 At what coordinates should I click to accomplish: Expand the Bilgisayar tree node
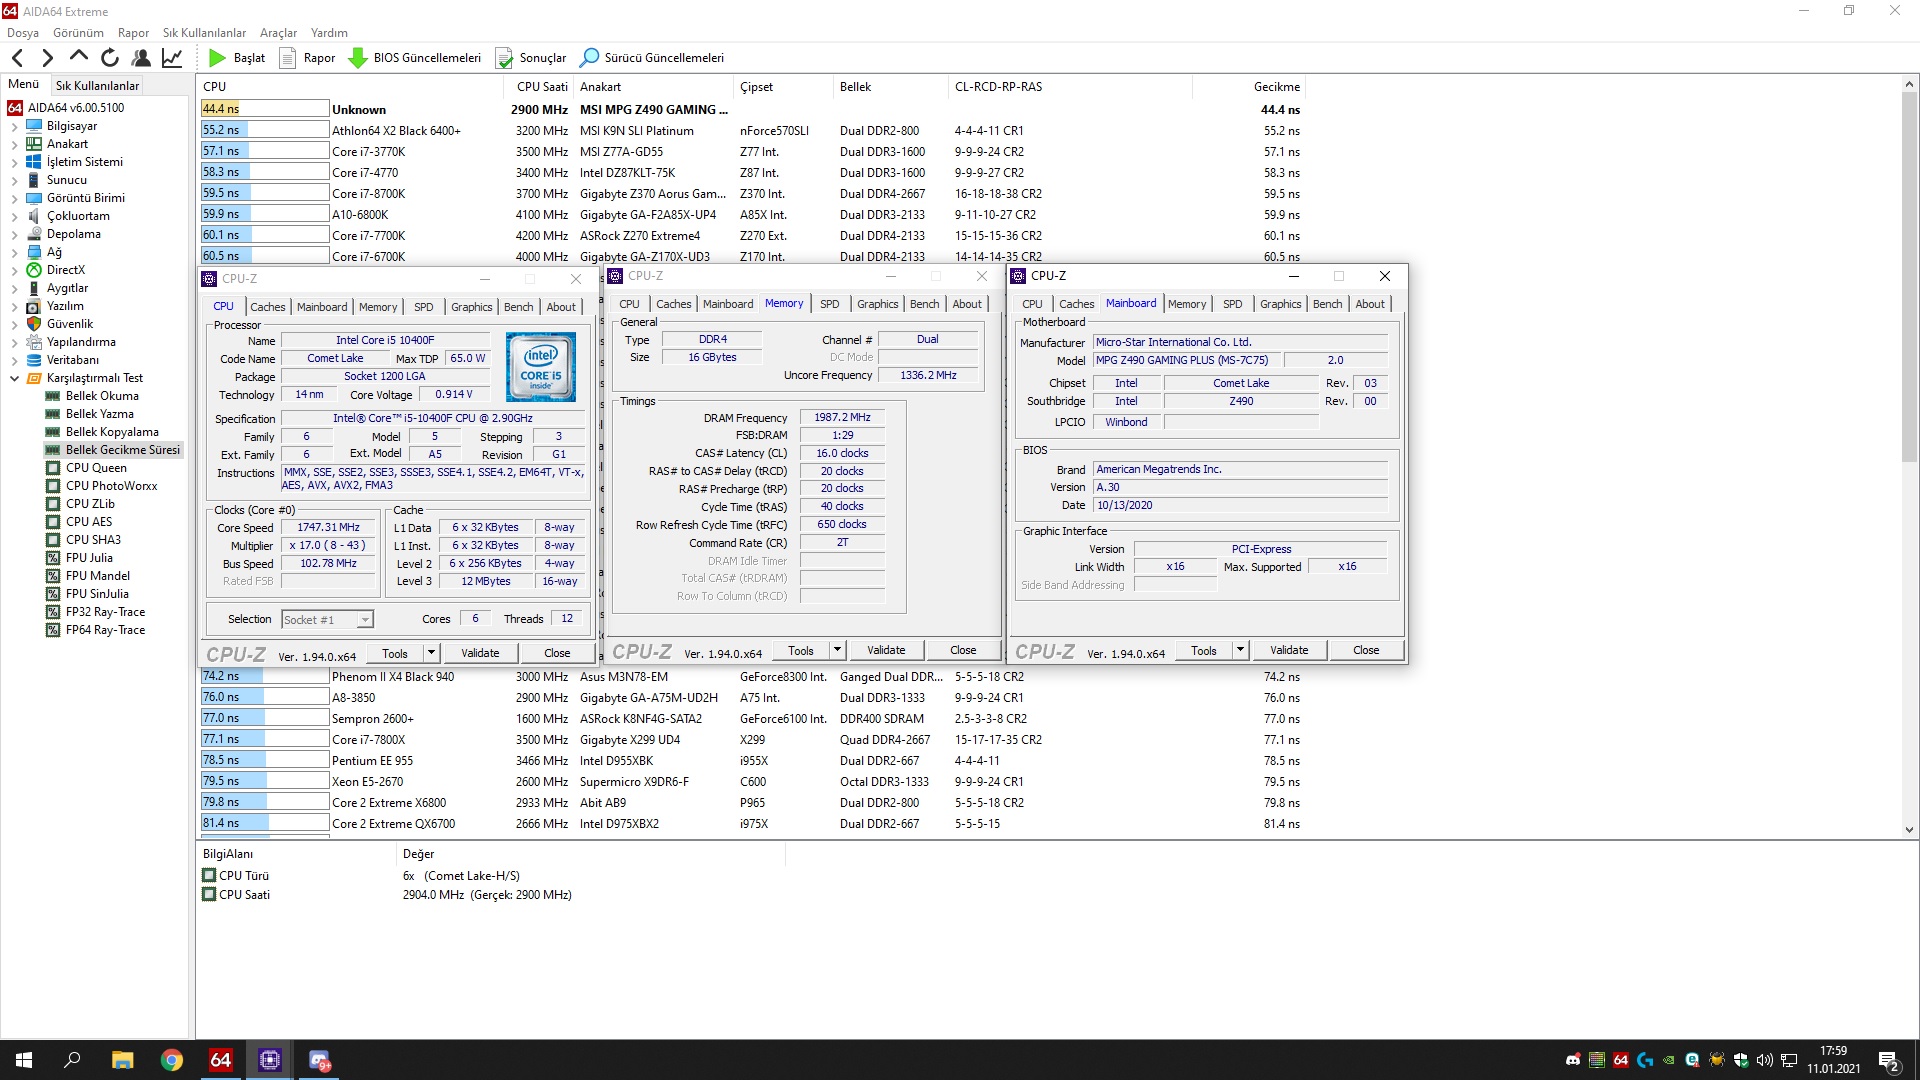pos(14,127)
